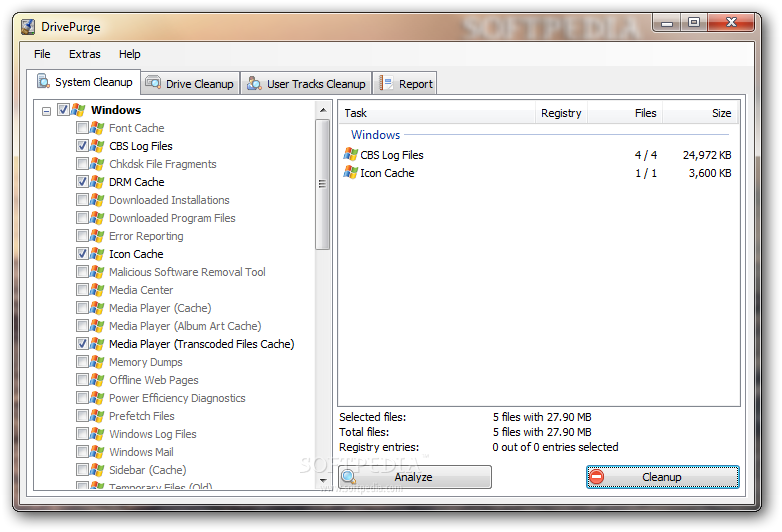Select the Media Player (Cache) item

click(160, 308)
